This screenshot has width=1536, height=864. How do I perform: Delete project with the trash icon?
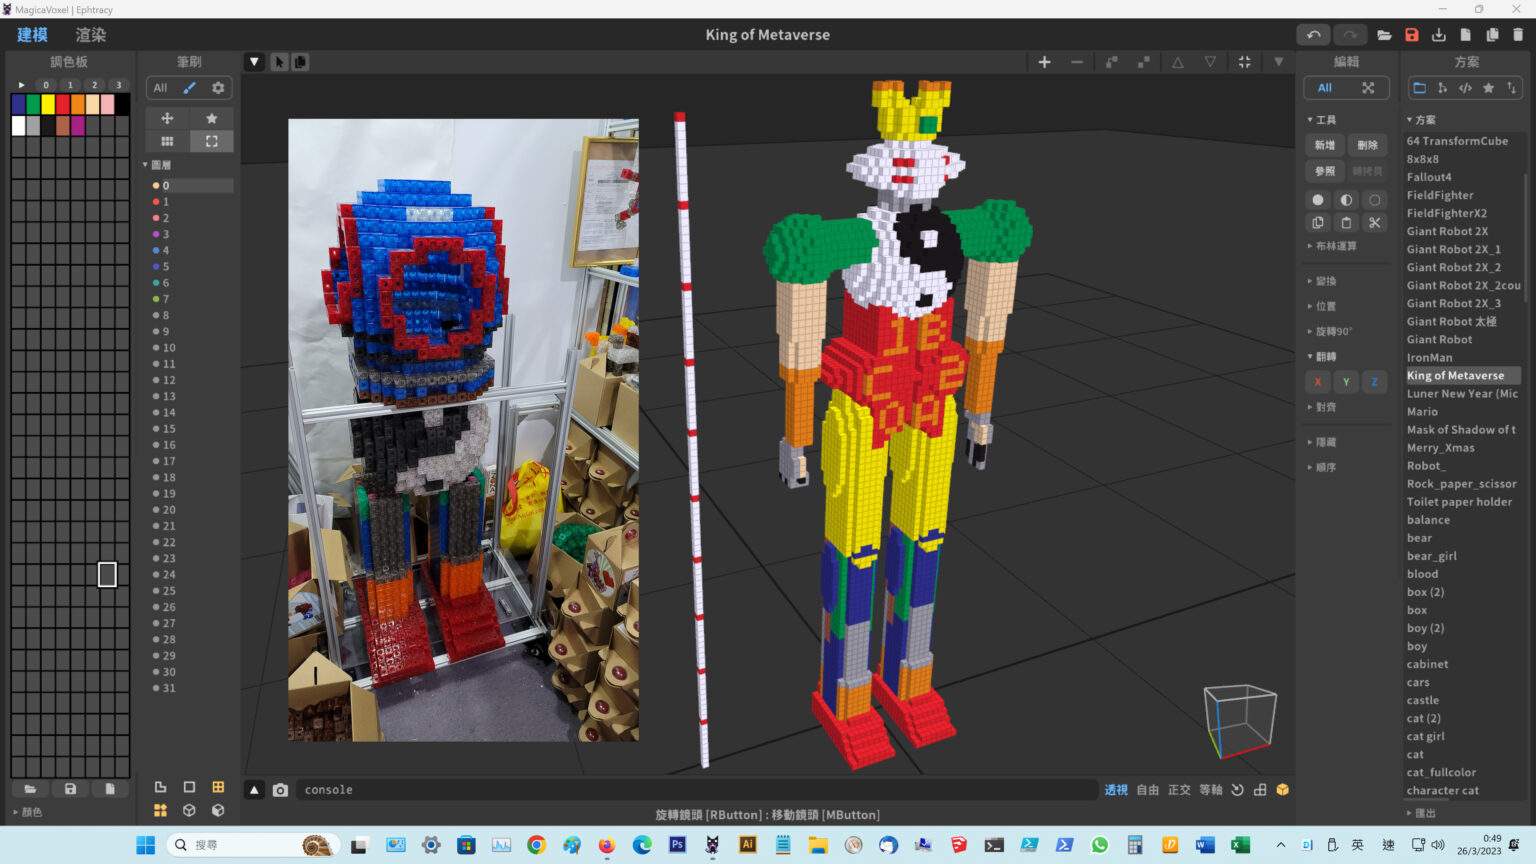[1518, 35]
